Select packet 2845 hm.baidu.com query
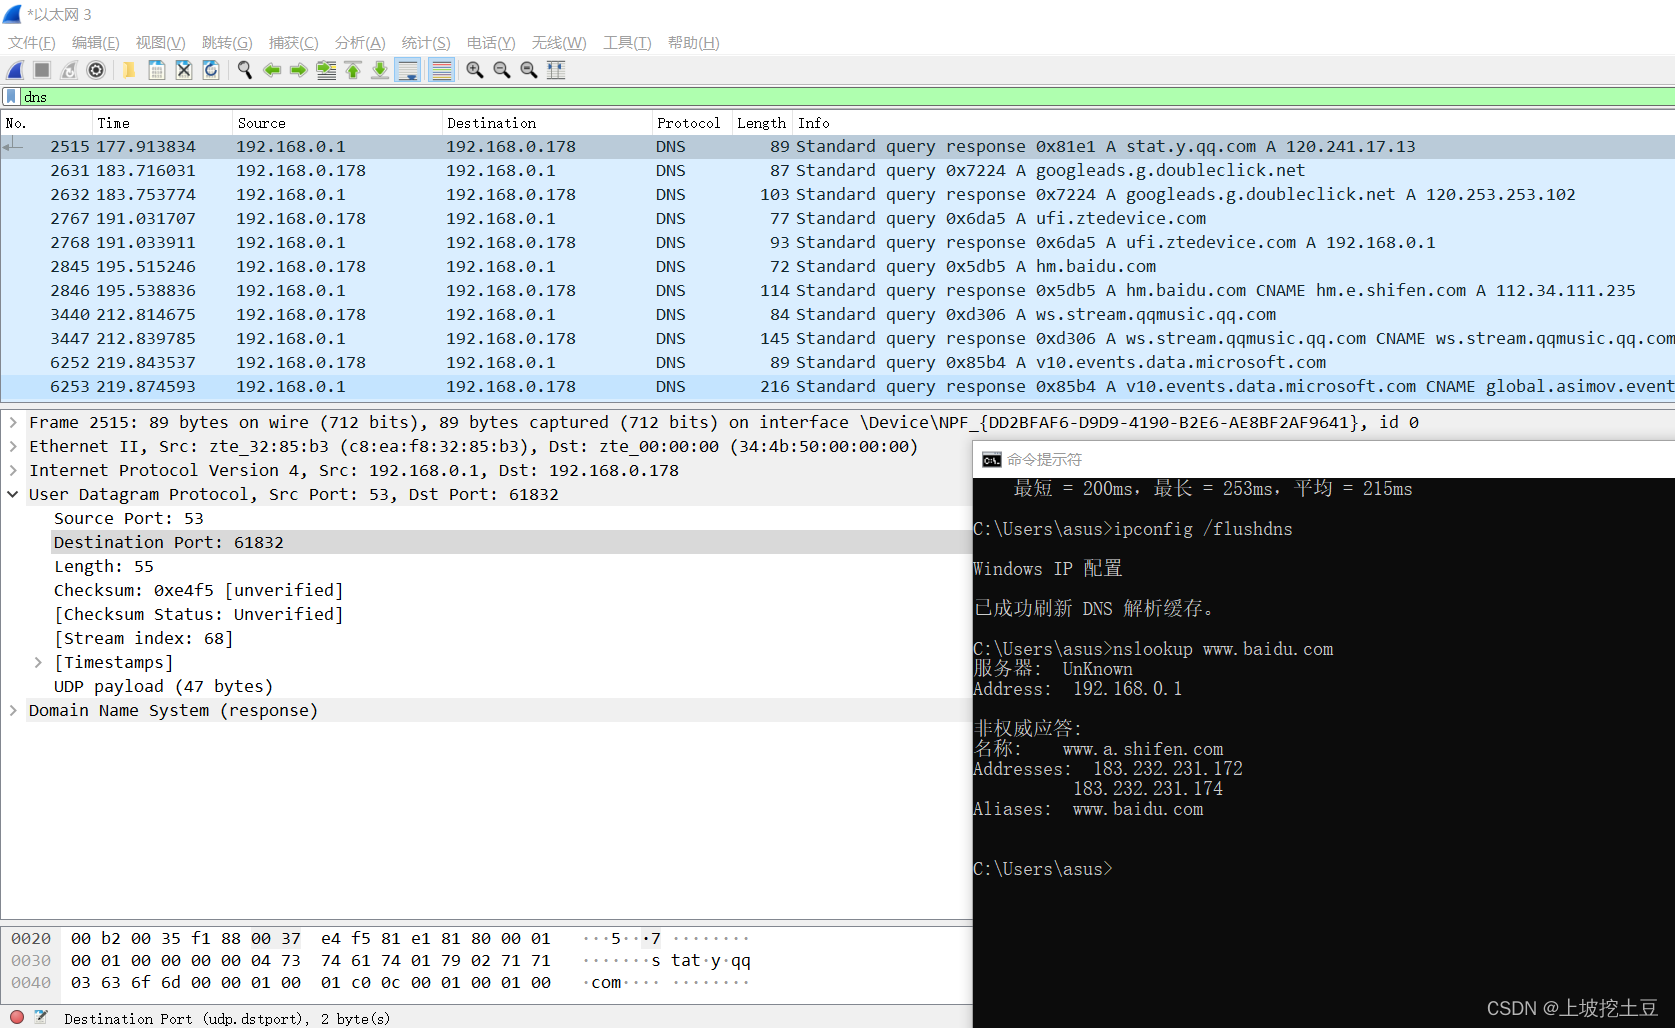1675x1028 pixels. click(838, 267)
